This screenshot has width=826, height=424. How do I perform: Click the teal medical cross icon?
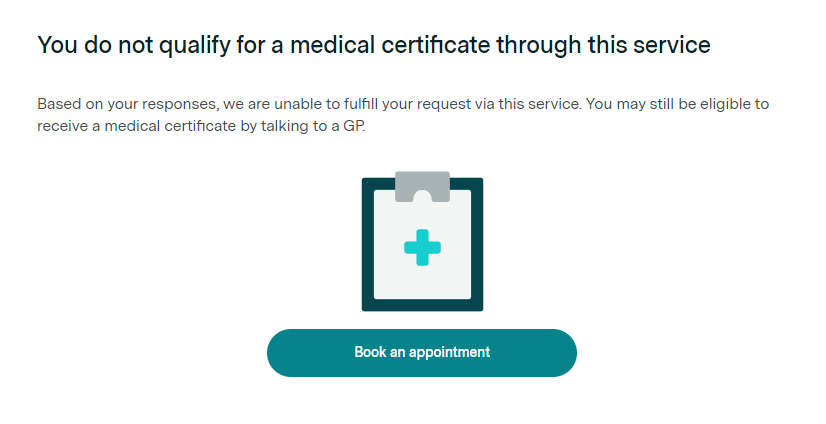pos(422,246)
